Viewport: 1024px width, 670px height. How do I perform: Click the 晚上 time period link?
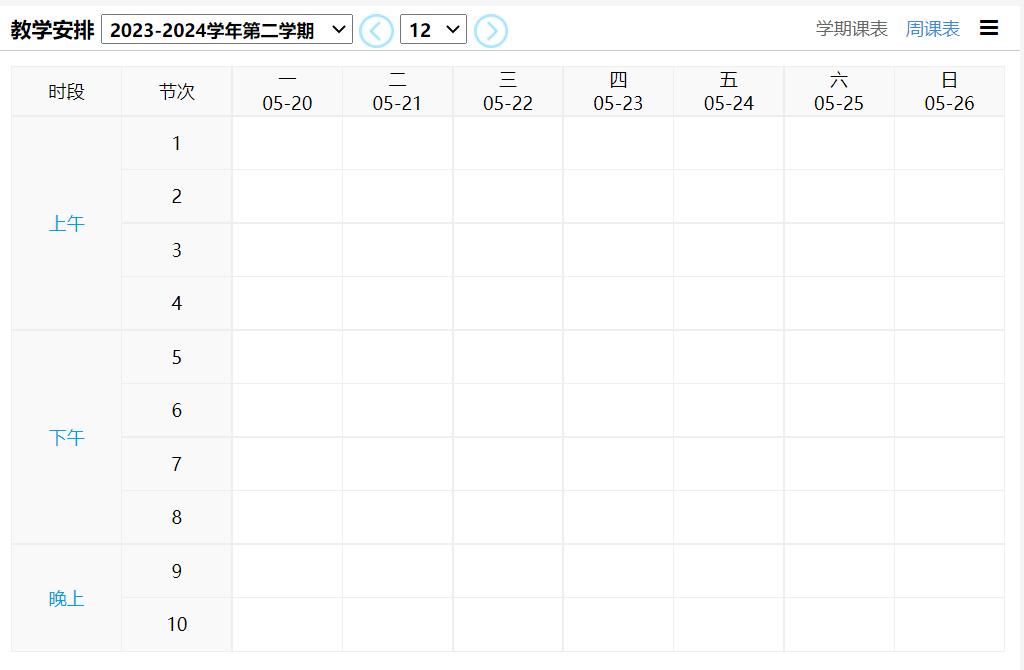67,599
